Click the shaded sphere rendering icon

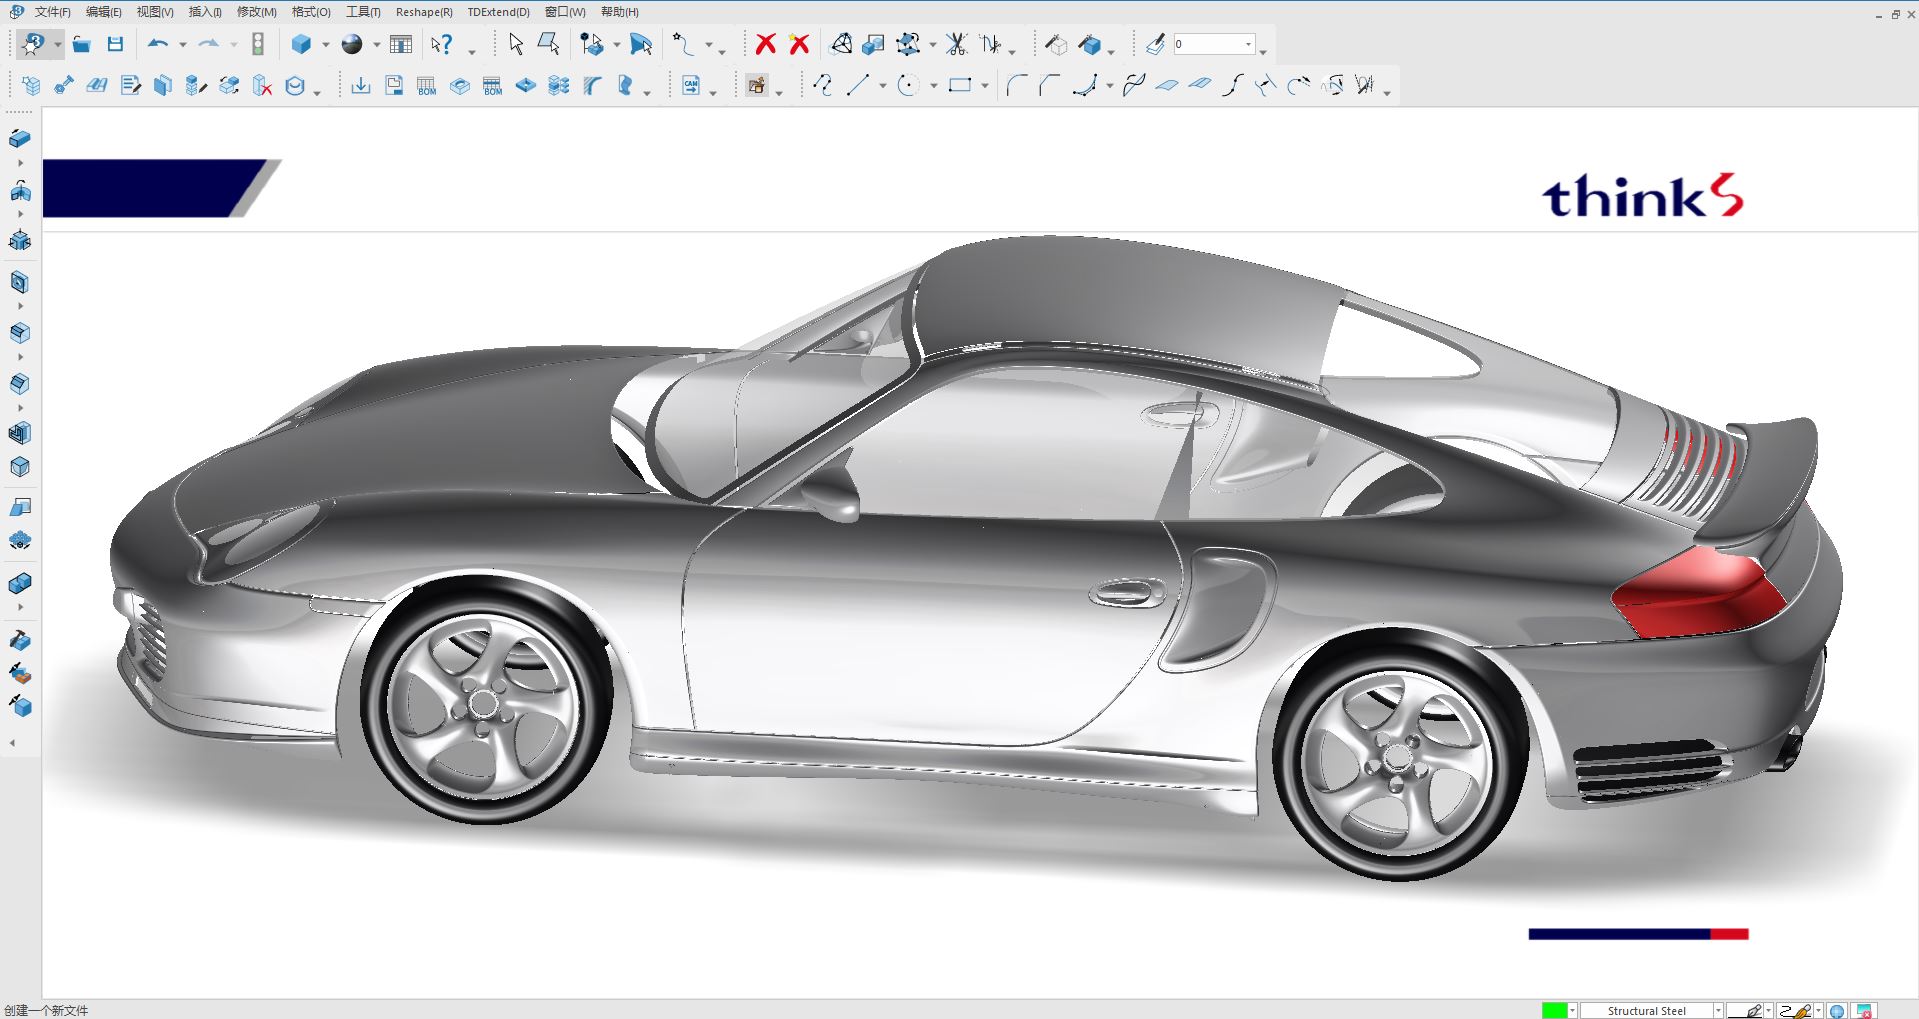[x=352, y=44]
